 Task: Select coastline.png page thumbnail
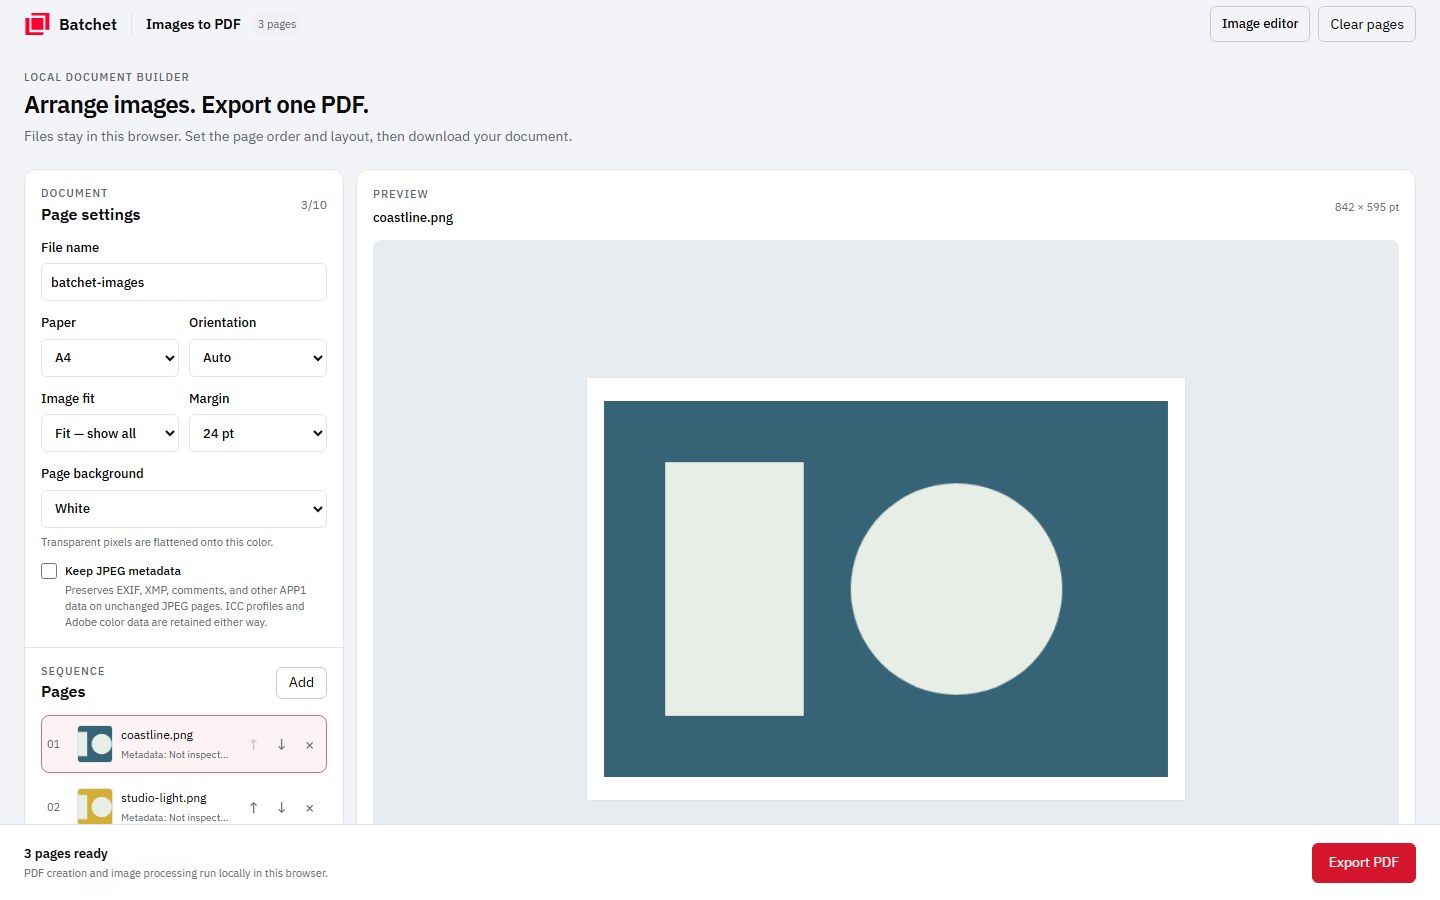[95, 744]
